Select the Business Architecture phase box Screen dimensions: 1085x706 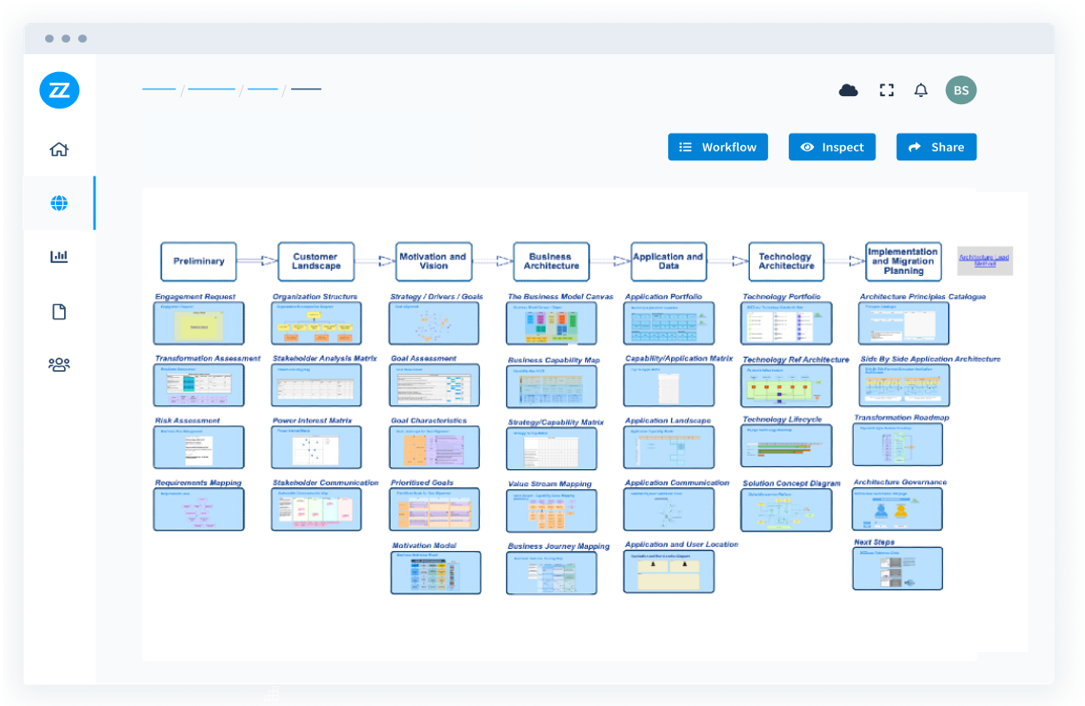coord(551,261)
